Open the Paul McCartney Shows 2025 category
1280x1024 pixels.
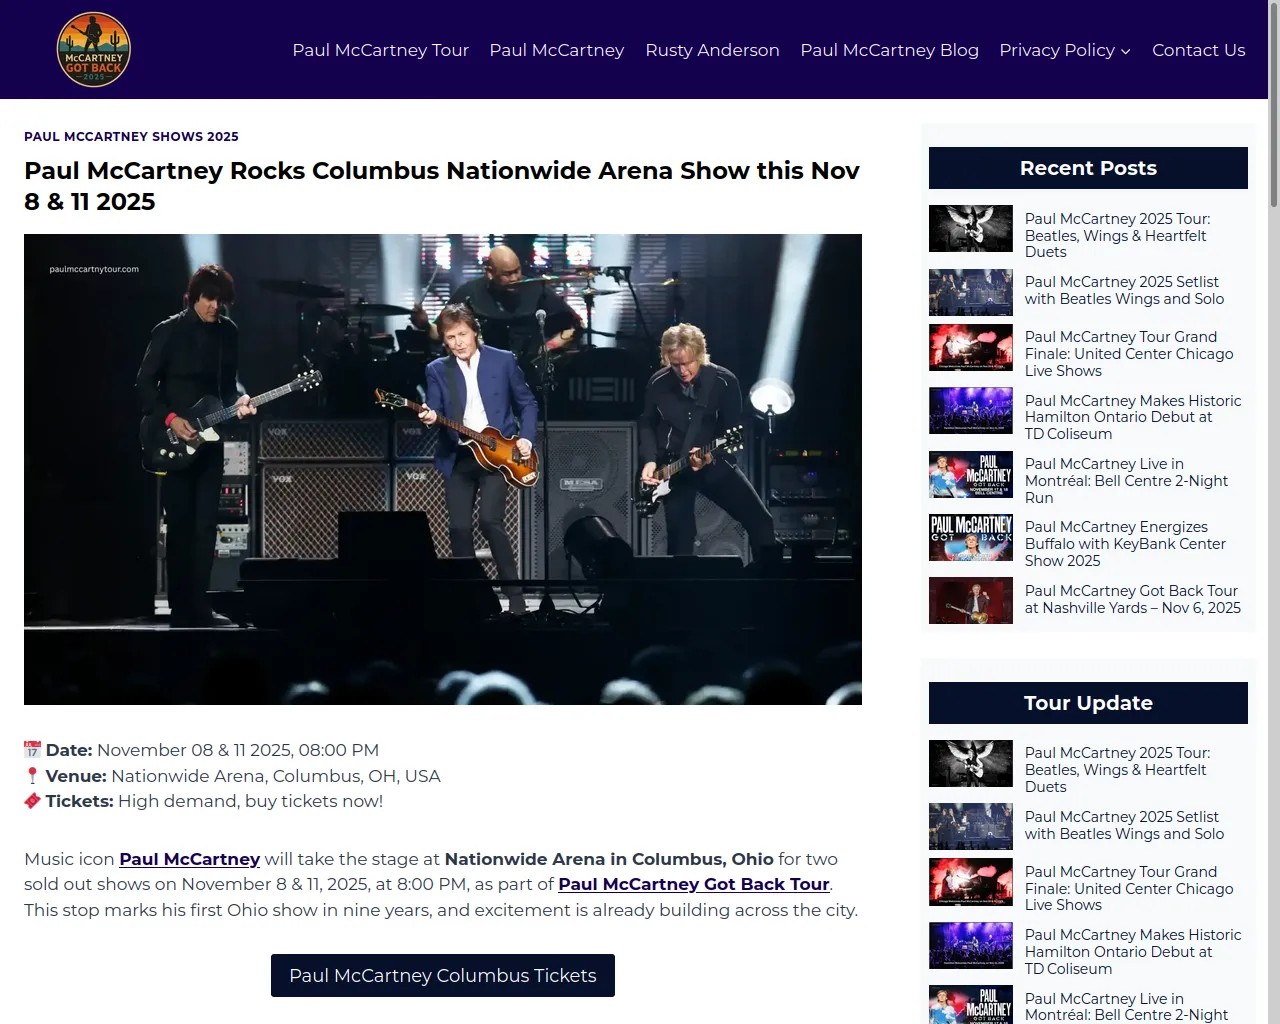(x=131, y=136)
